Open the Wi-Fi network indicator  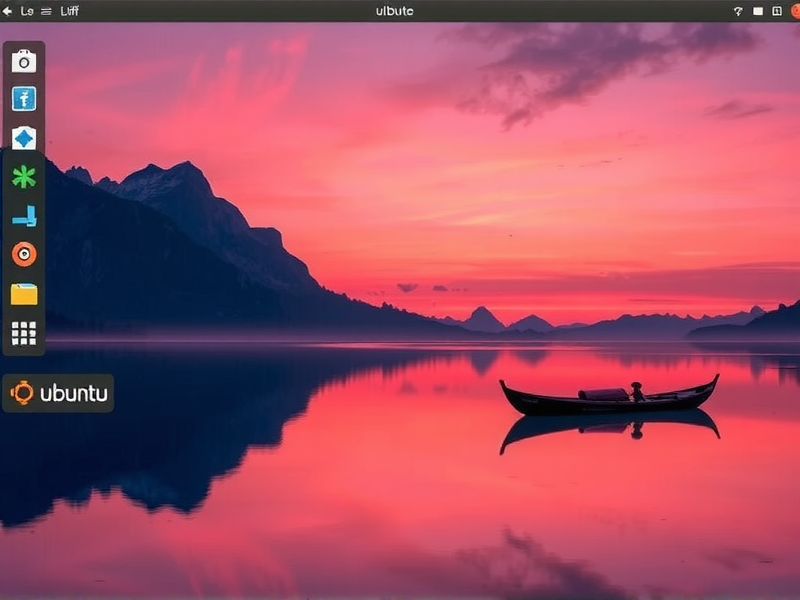pos(739,11)
